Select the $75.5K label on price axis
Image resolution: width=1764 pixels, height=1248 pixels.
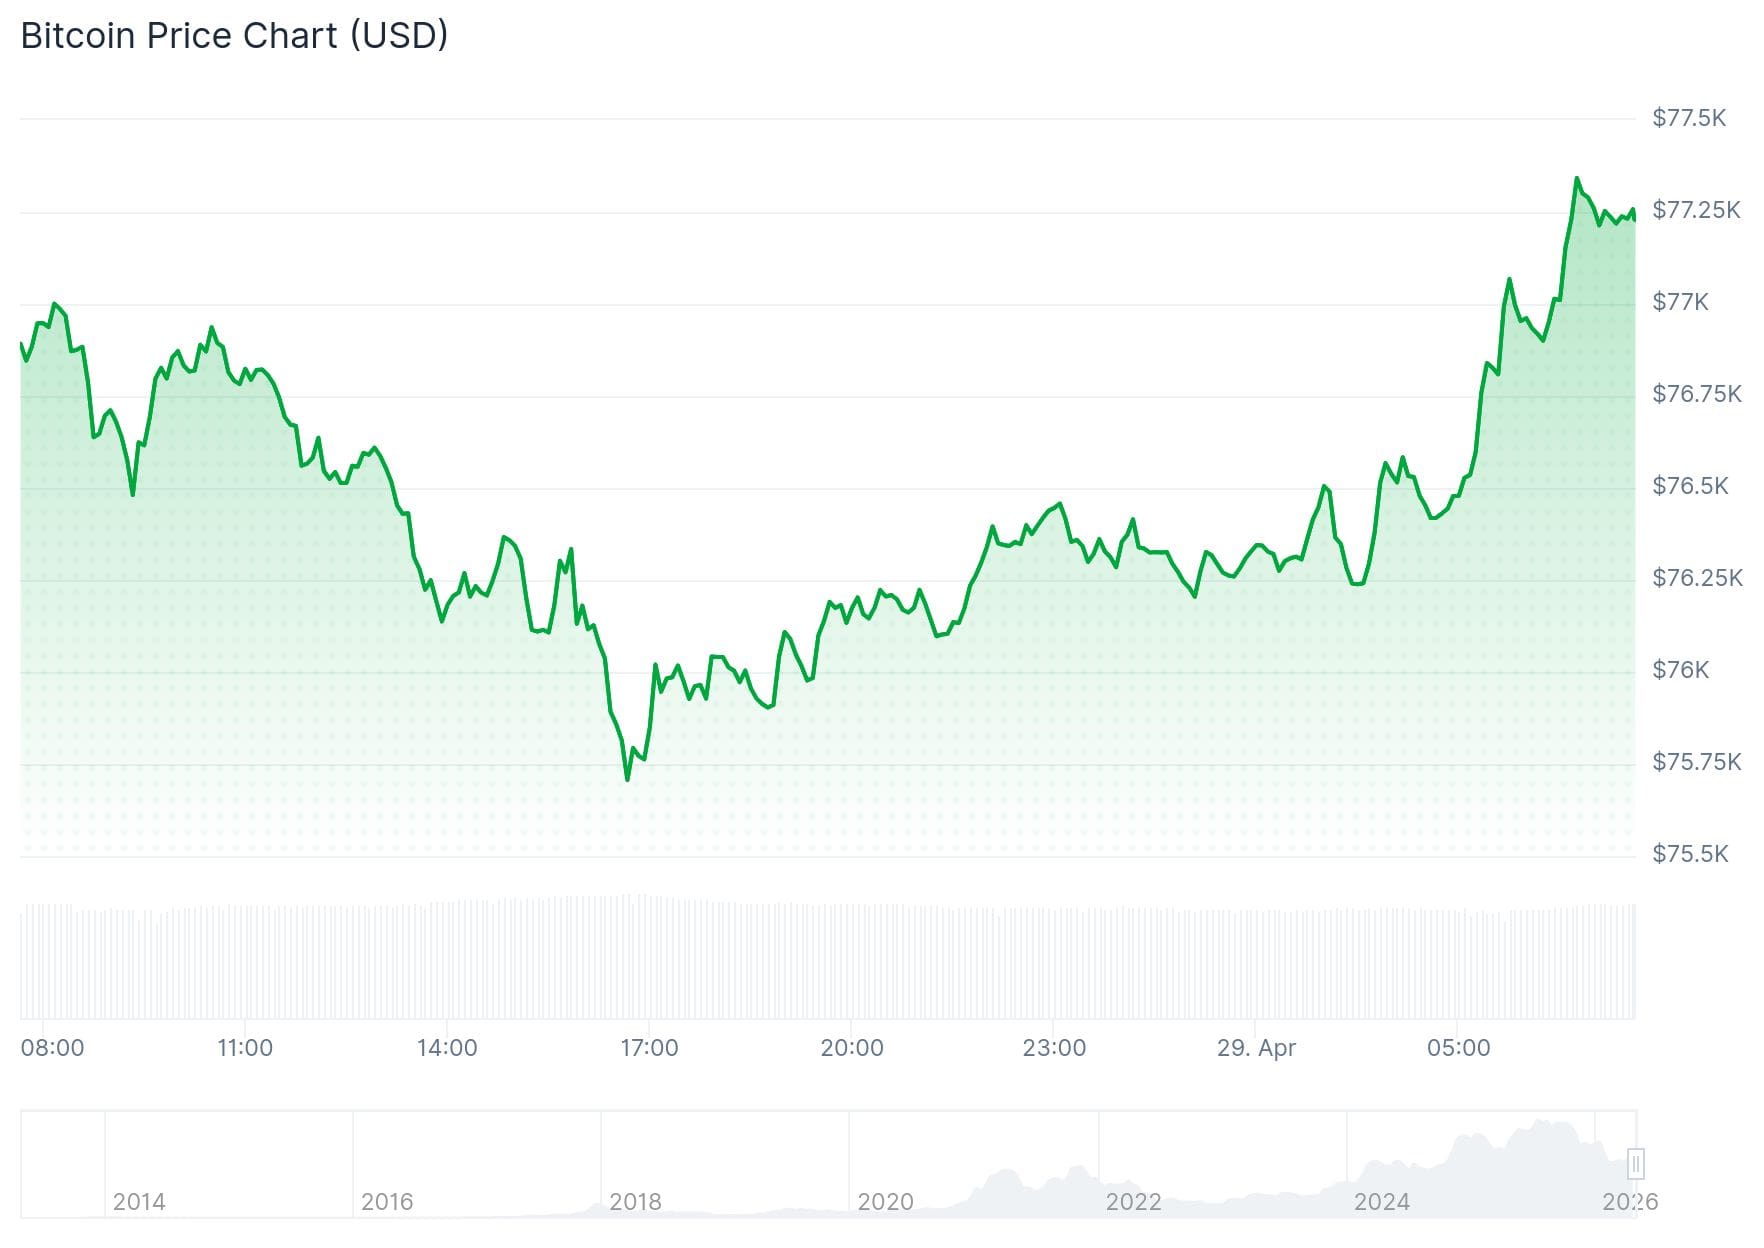point(1690,853)
